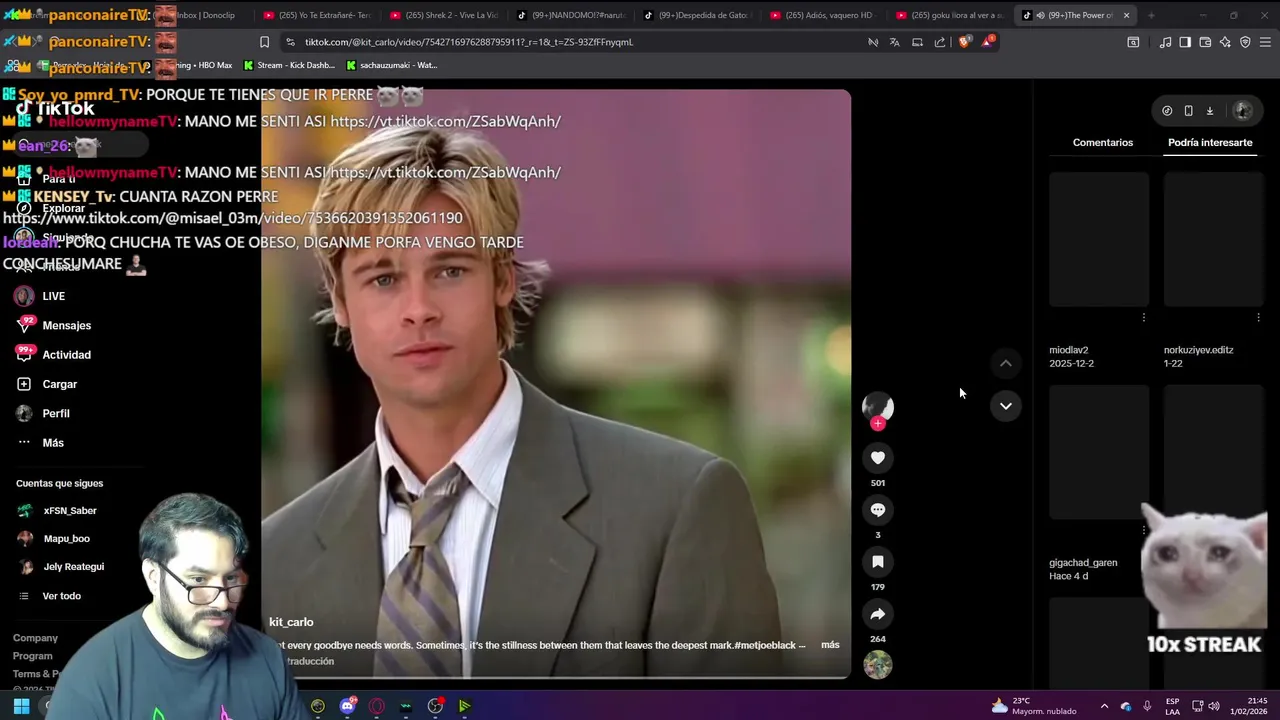Screen dimensions: 1280x720
Task: Open Discord from the Windows taskbar
Action: pos(347,706)
